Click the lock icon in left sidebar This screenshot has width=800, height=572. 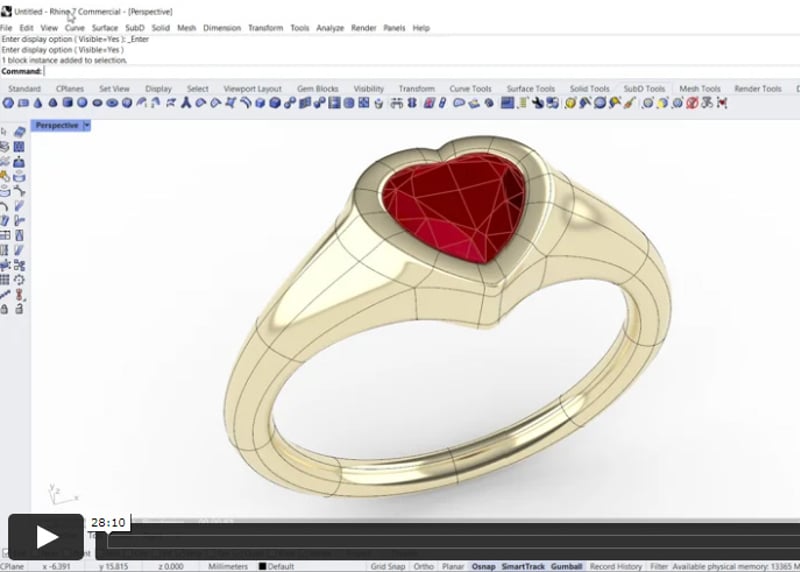[x=6, y=310]
